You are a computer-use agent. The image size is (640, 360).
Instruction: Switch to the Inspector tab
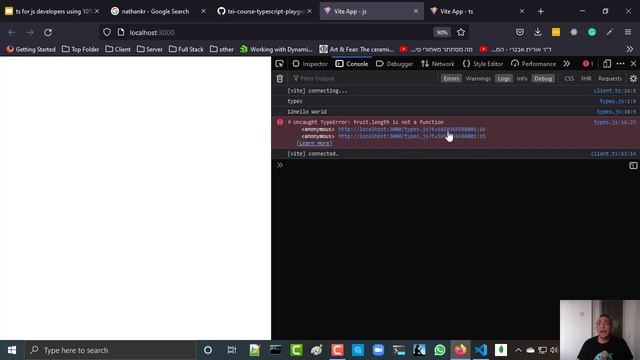click(310, 64)
